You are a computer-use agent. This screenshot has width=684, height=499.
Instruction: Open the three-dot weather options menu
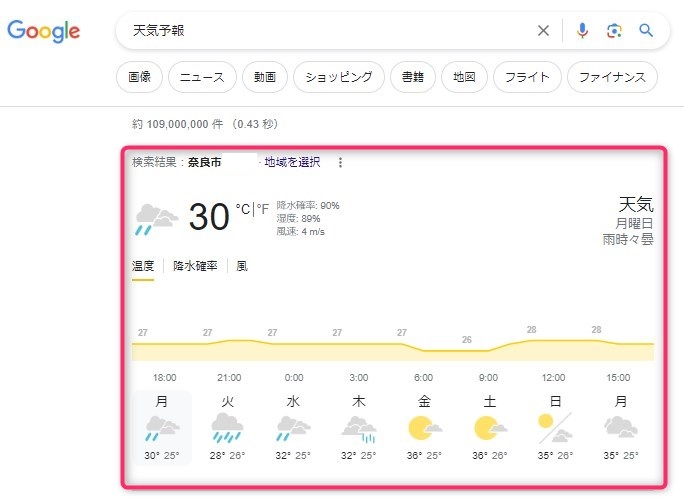(x=340, y=162)
